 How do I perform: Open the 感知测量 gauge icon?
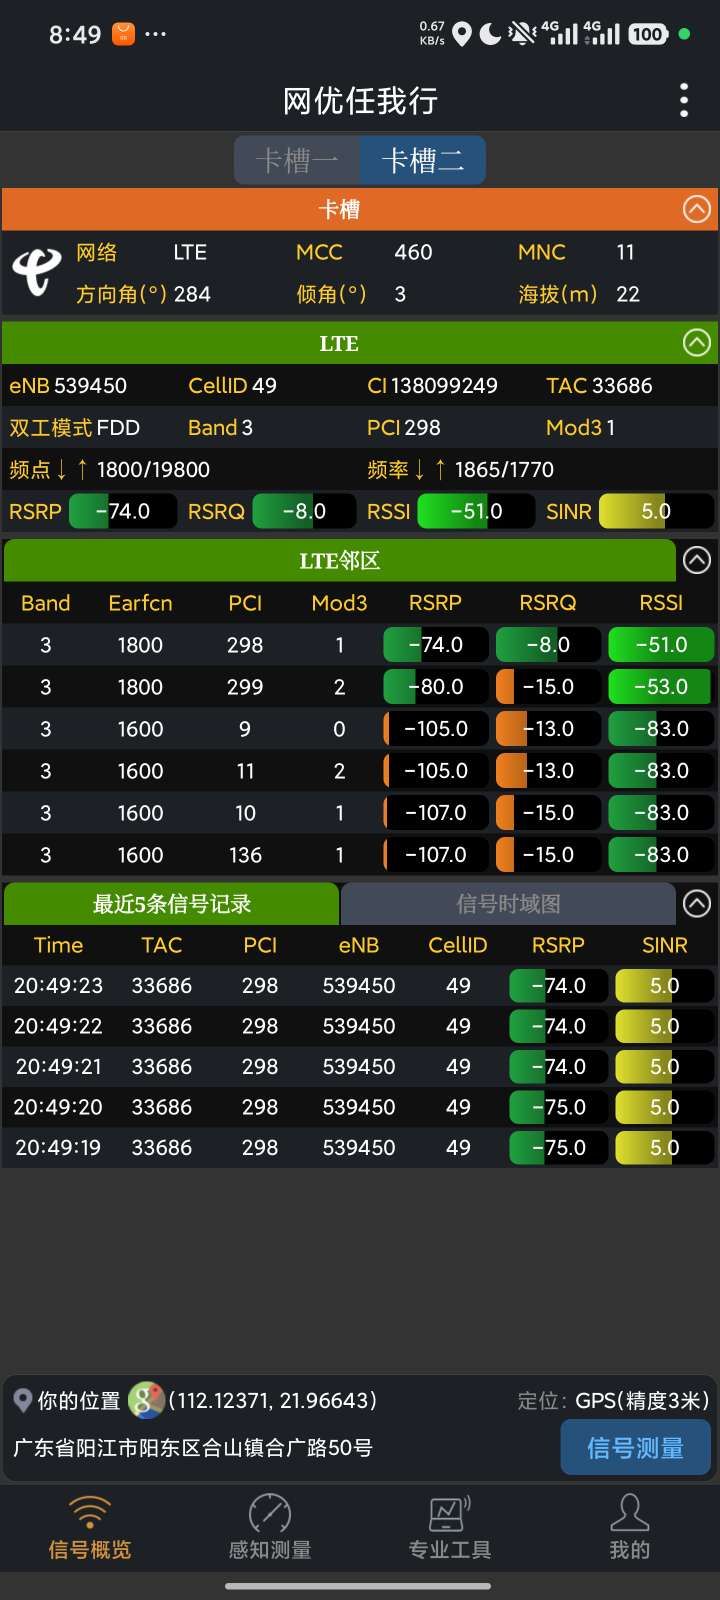(270, 1514)
